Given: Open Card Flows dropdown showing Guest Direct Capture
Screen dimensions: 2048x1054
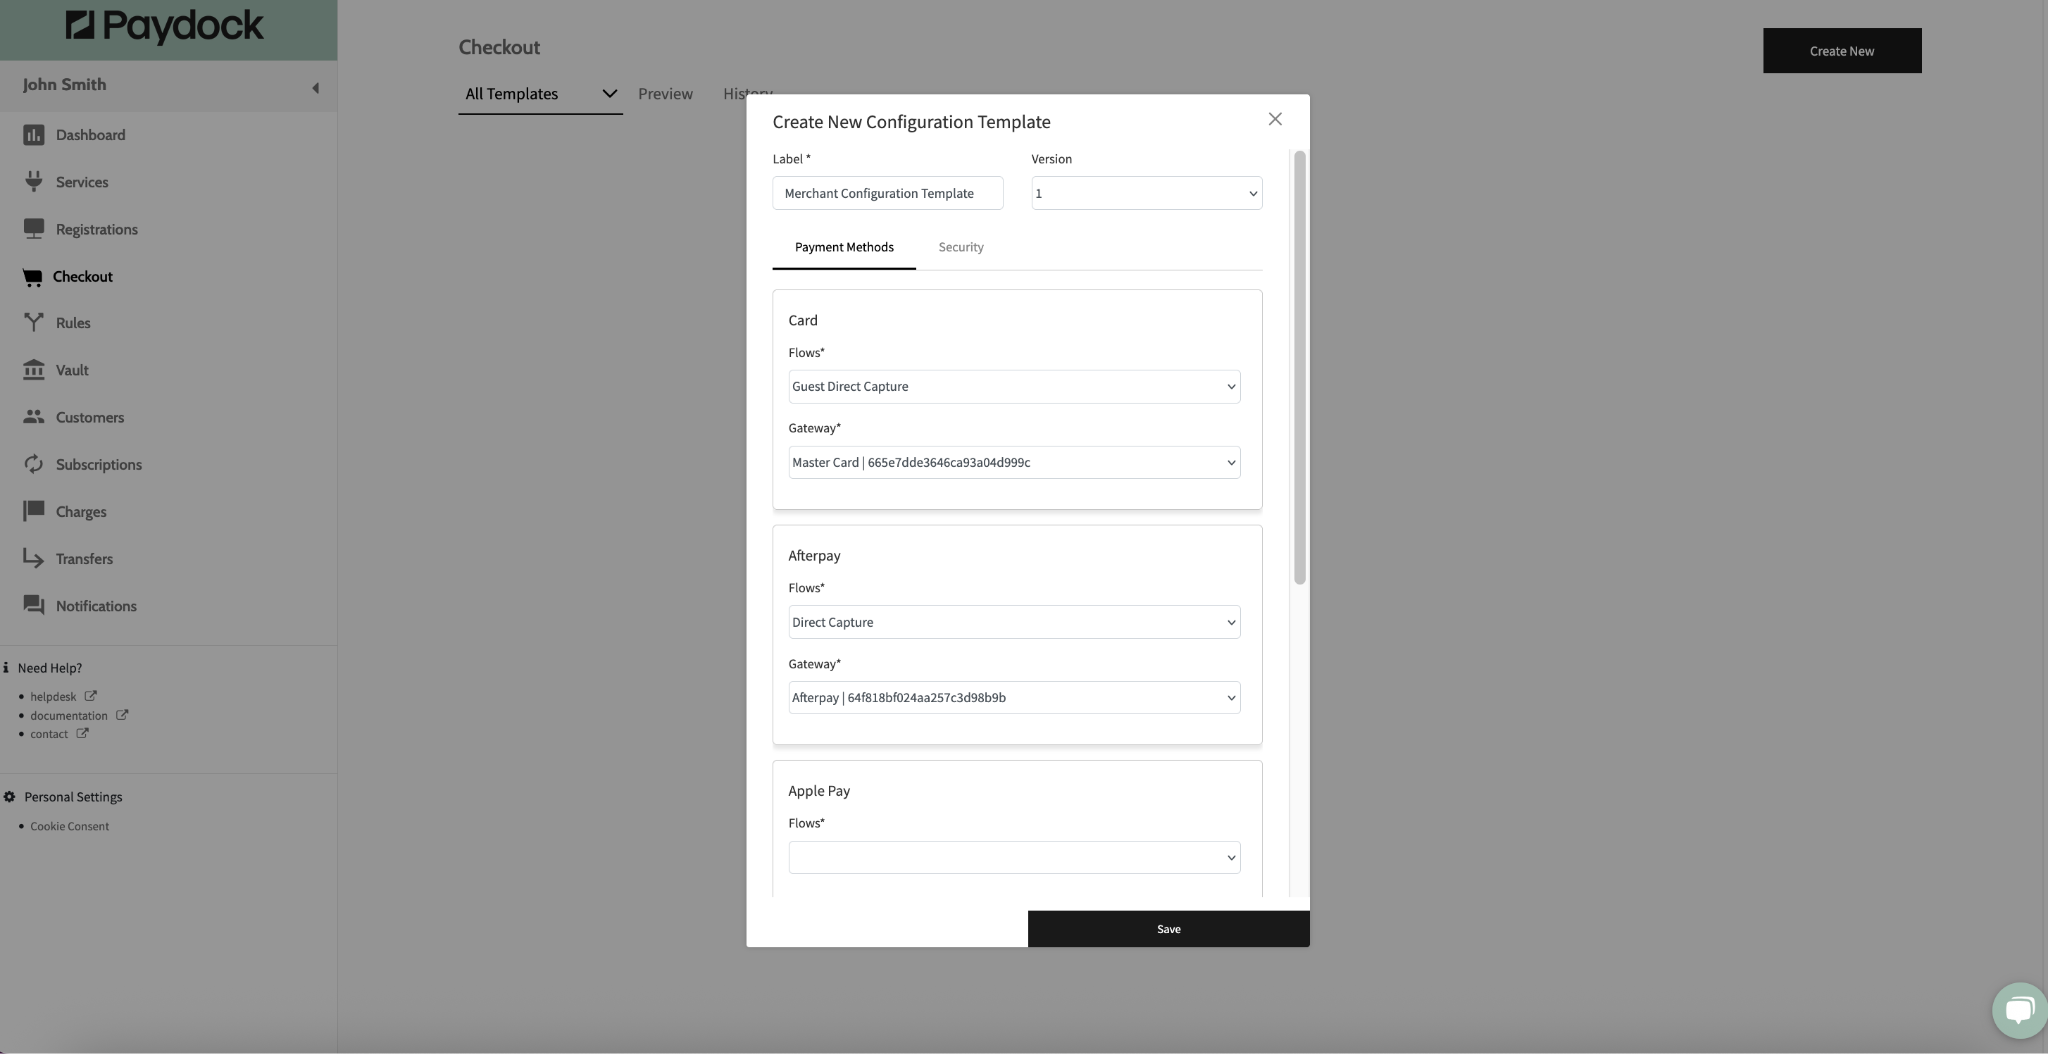Looking at the screenshot, I should click(1014, 387).
